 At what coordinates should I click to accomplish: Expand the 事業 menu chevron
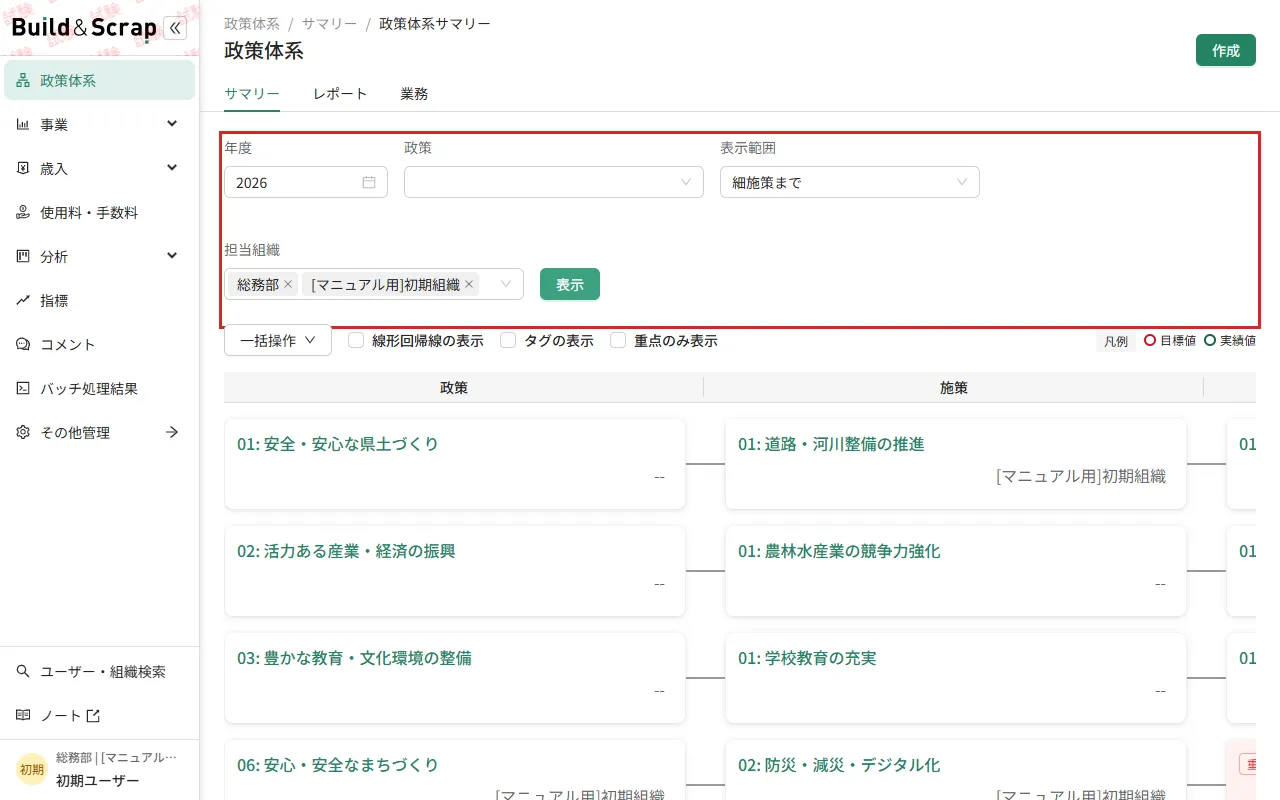pyautogui.click(x=172, y=124)
